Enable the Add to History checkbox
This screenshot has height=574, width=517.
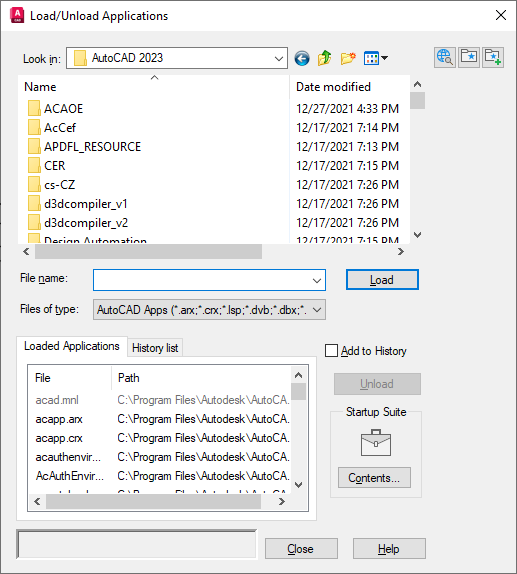click(331, 350)
